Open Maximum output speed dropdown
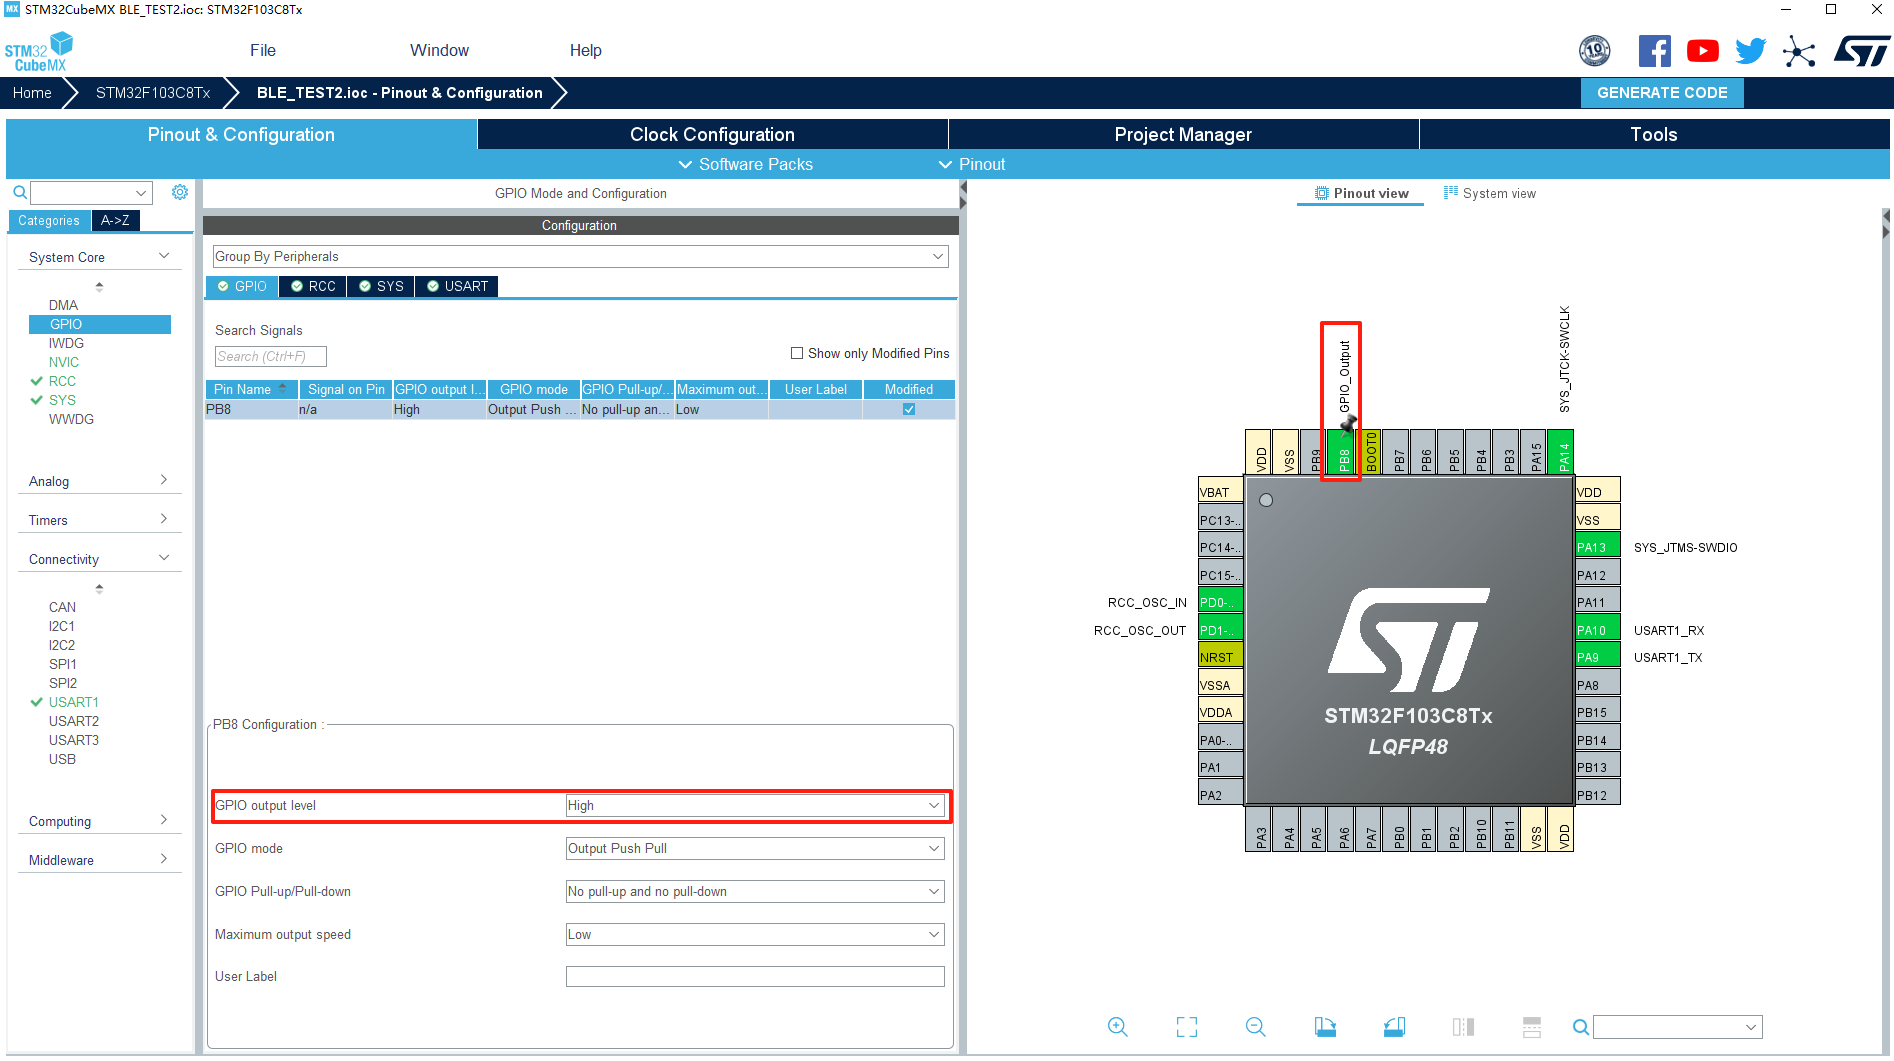The image size is (1894, 1061). [755, 934]
